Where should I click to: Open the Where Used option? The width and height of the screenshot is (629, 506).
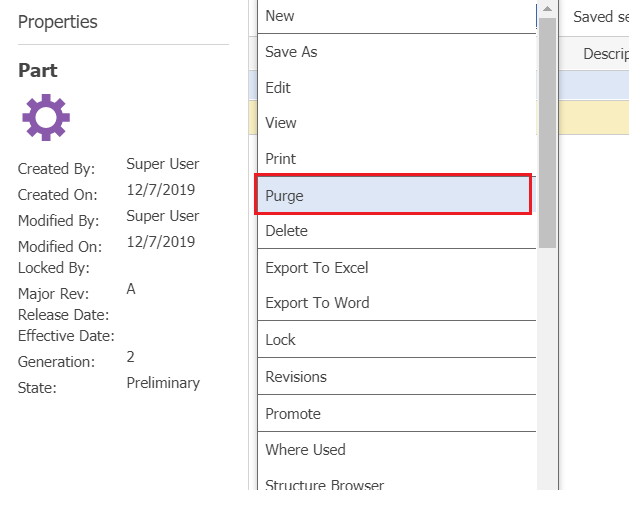pos(305,450)
